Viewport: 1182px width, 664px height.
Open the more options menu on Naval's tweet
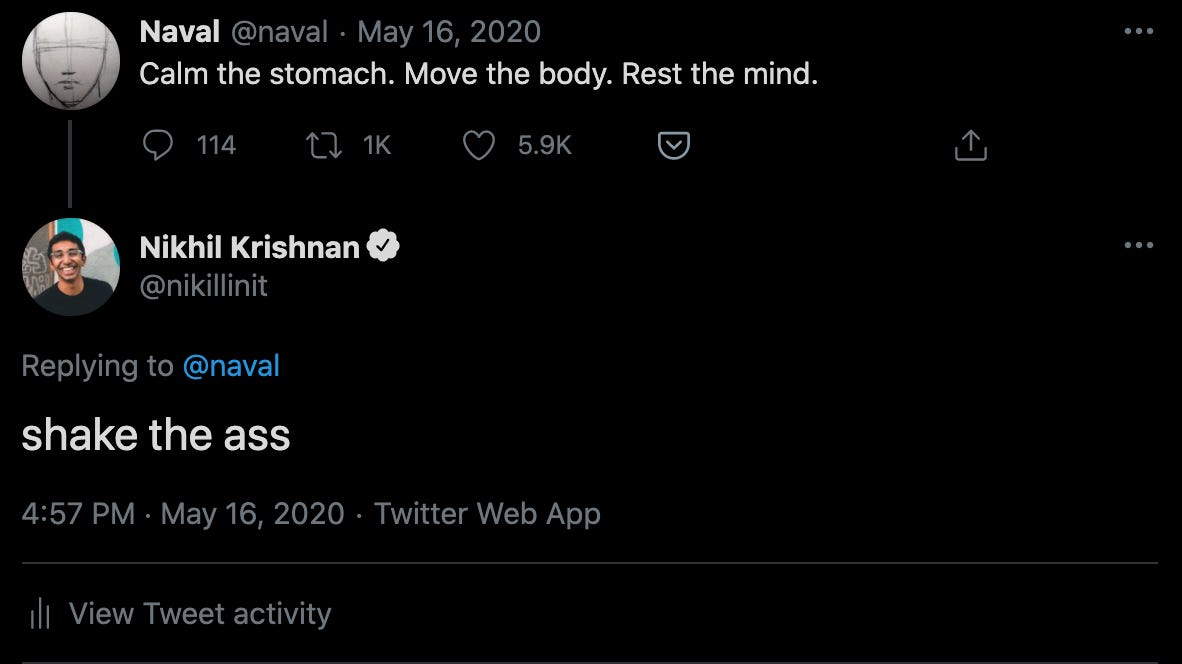(x=1138, y=31)
